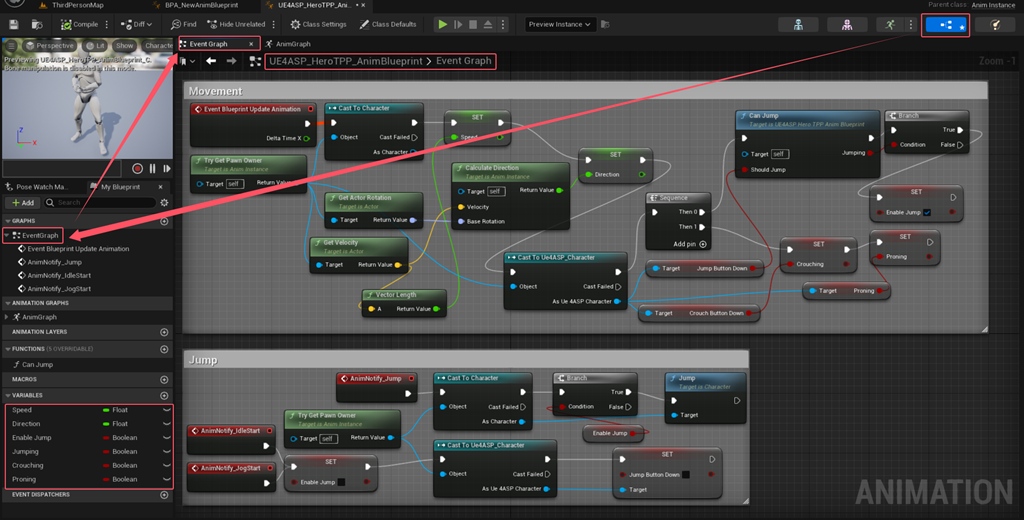This screenshot has height=520, width=1024.
Task: Toggle Hide Unrelated nodes
Action: click(236, 25)
